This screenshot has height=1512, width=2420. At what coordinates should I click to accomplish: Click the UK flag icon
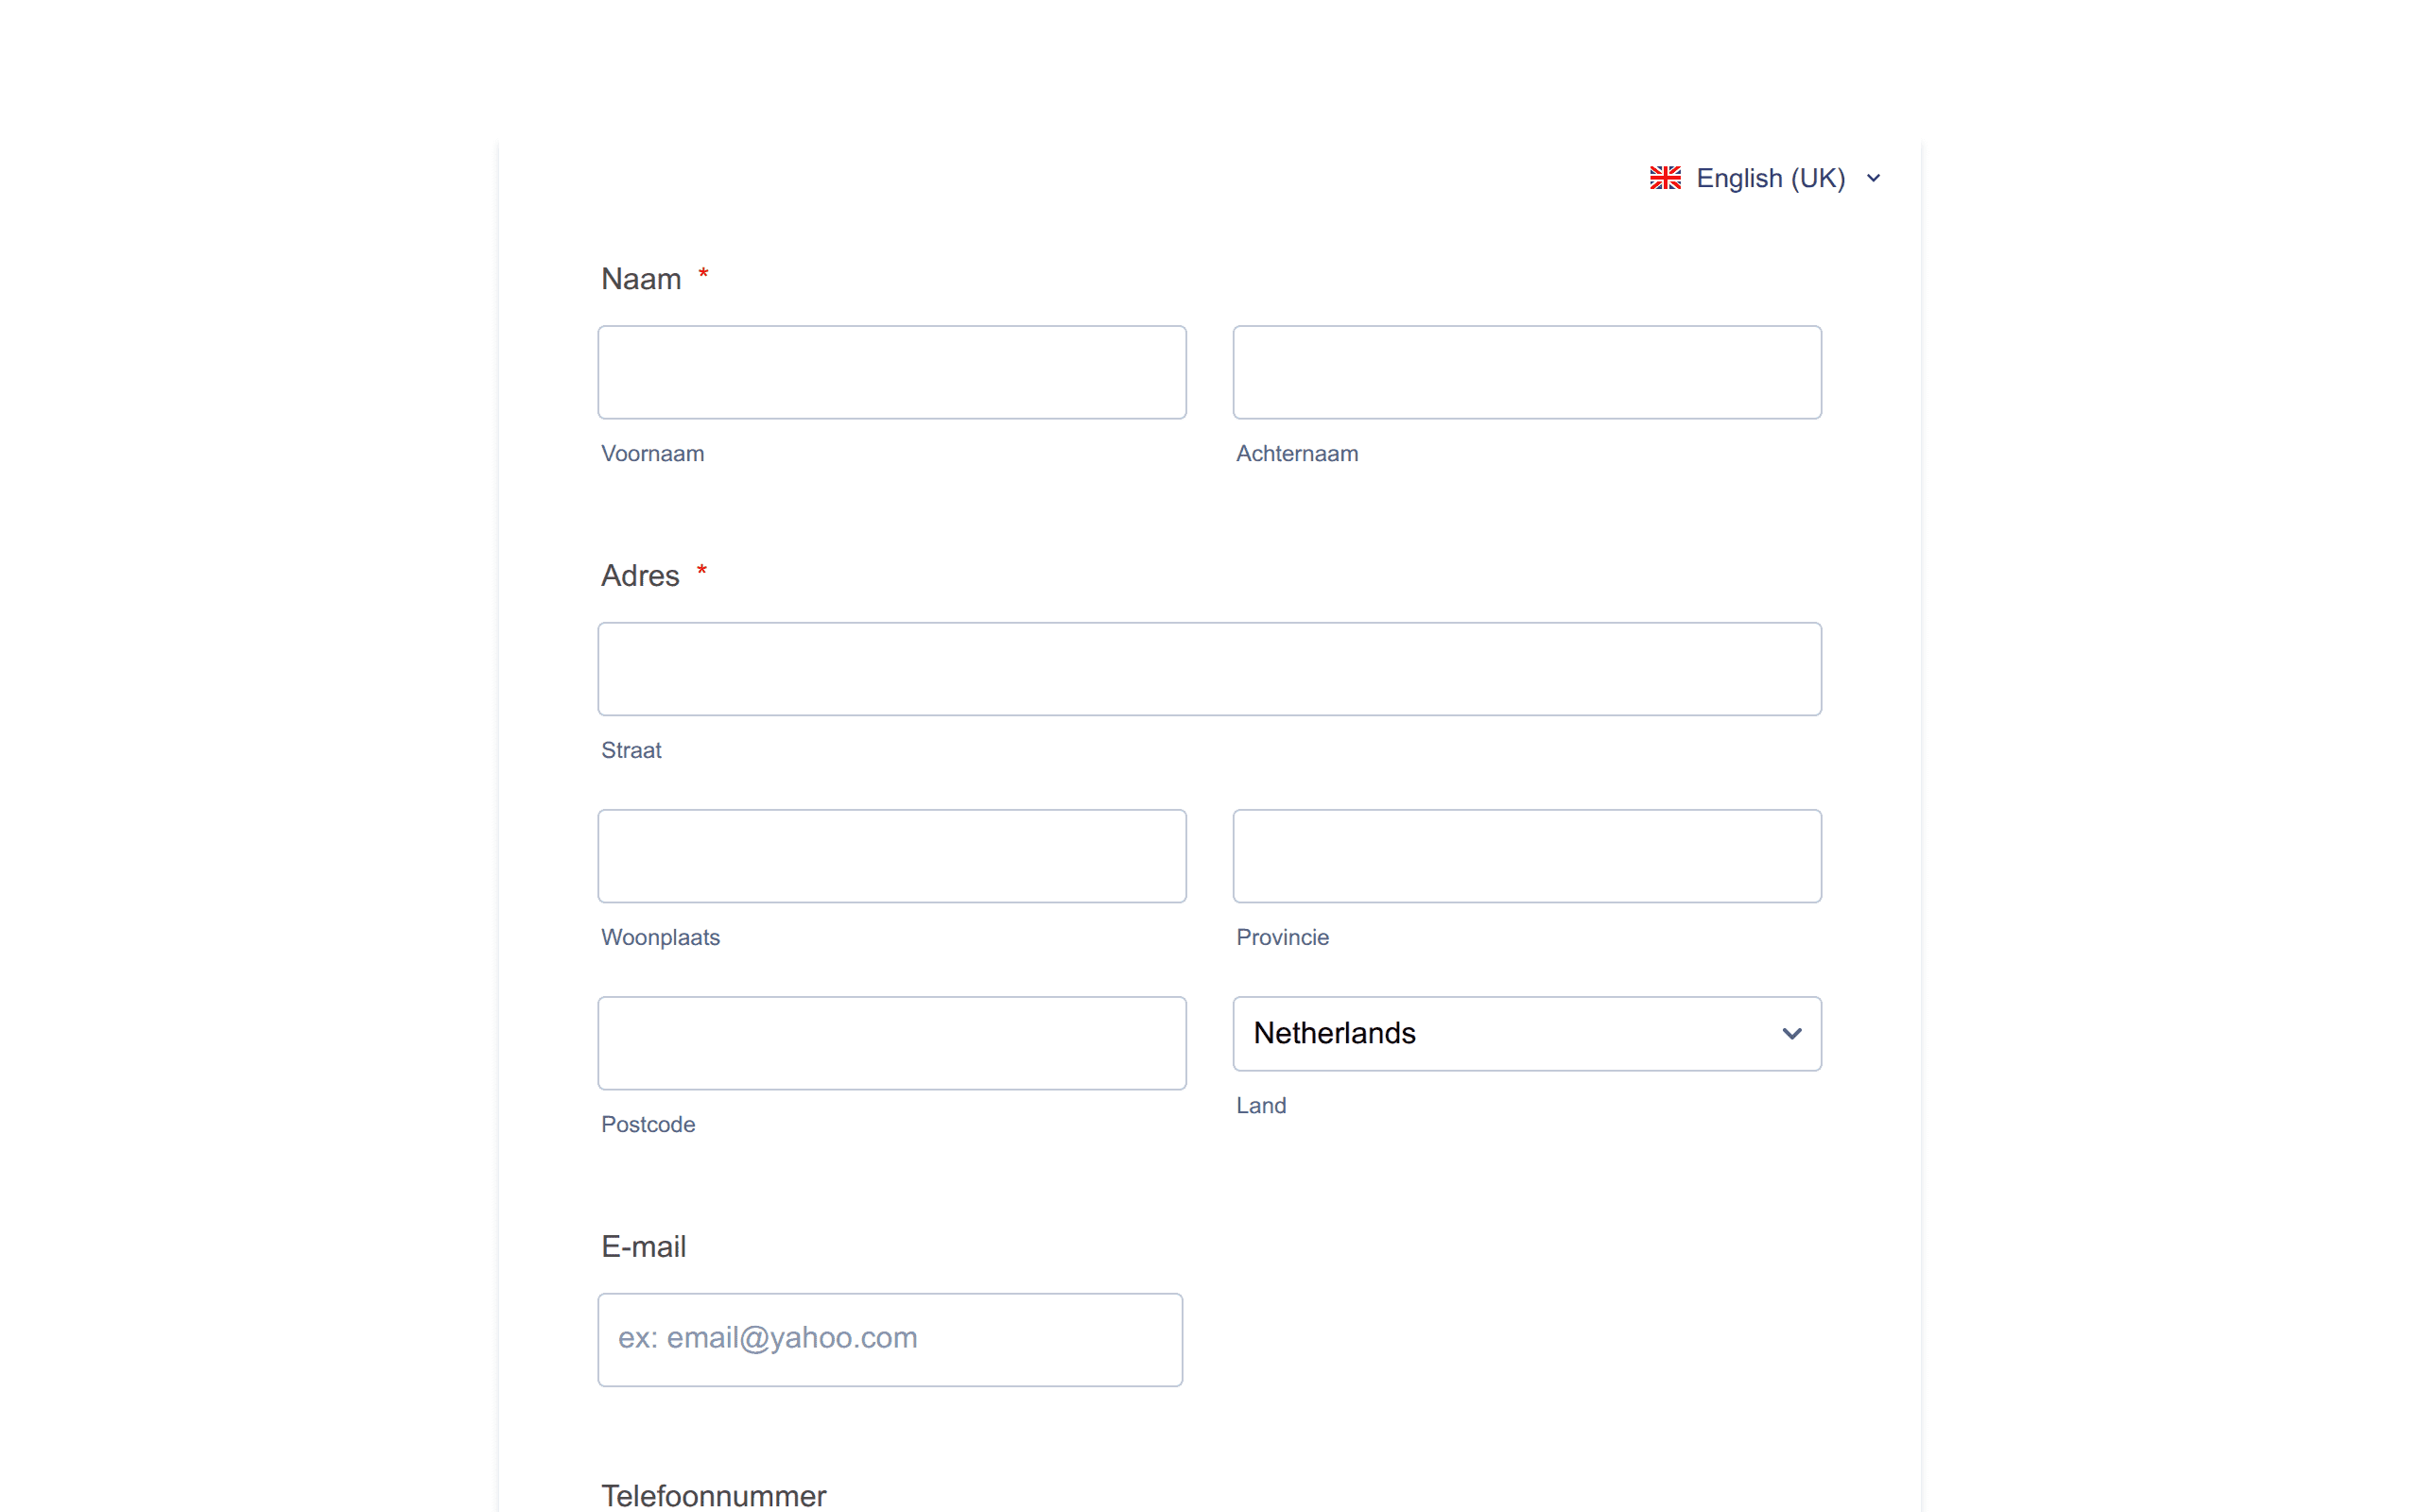click(x=1665, y=178)
